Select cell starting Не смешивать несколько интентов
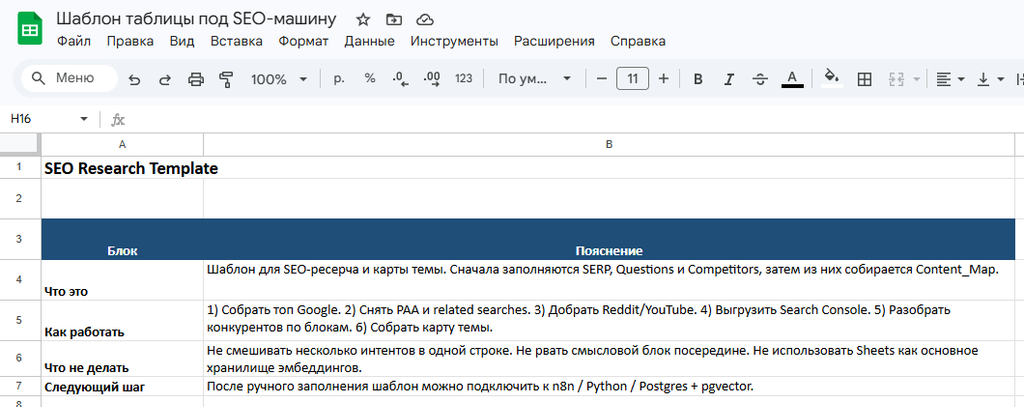 coord(609,358)
